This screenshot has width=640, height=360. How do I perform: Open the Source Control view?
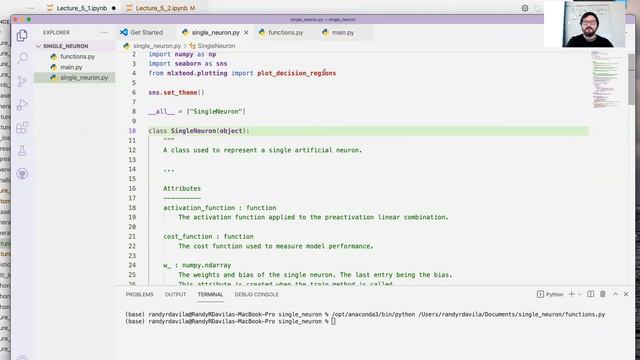[22, 81]
